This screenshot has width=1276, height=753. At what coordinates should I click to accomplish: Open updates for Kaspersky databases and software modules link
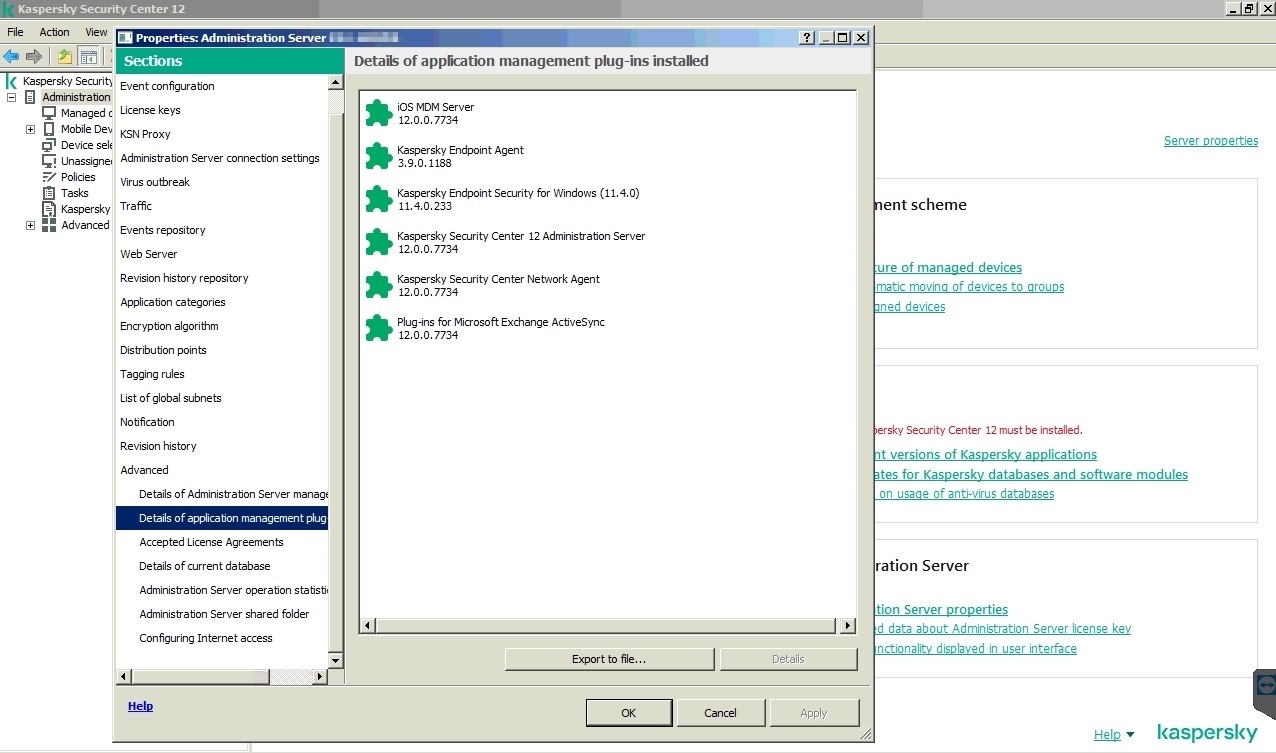(x=1031, y=475)
